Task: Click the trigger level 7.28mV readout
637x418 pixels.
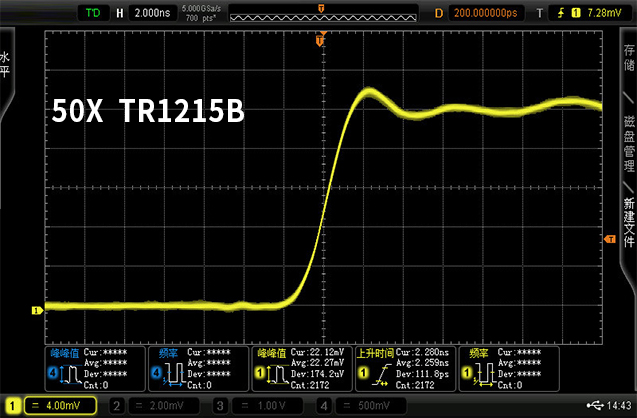Action: (604, 13)
